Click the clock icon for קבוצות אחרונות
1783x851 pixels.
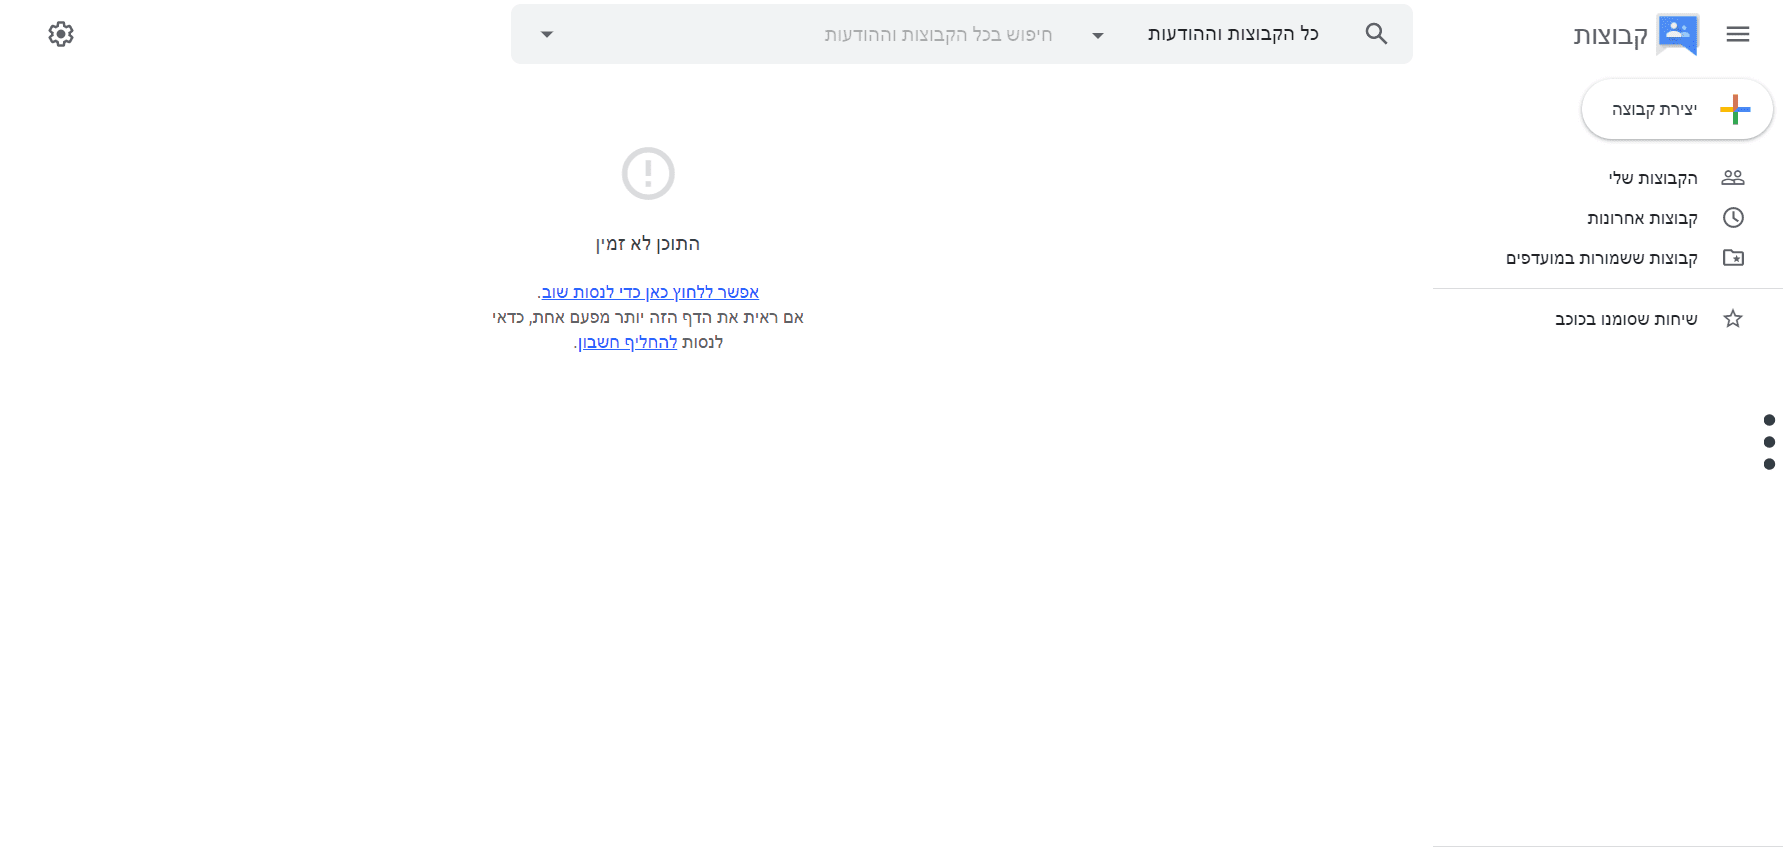1732,218
